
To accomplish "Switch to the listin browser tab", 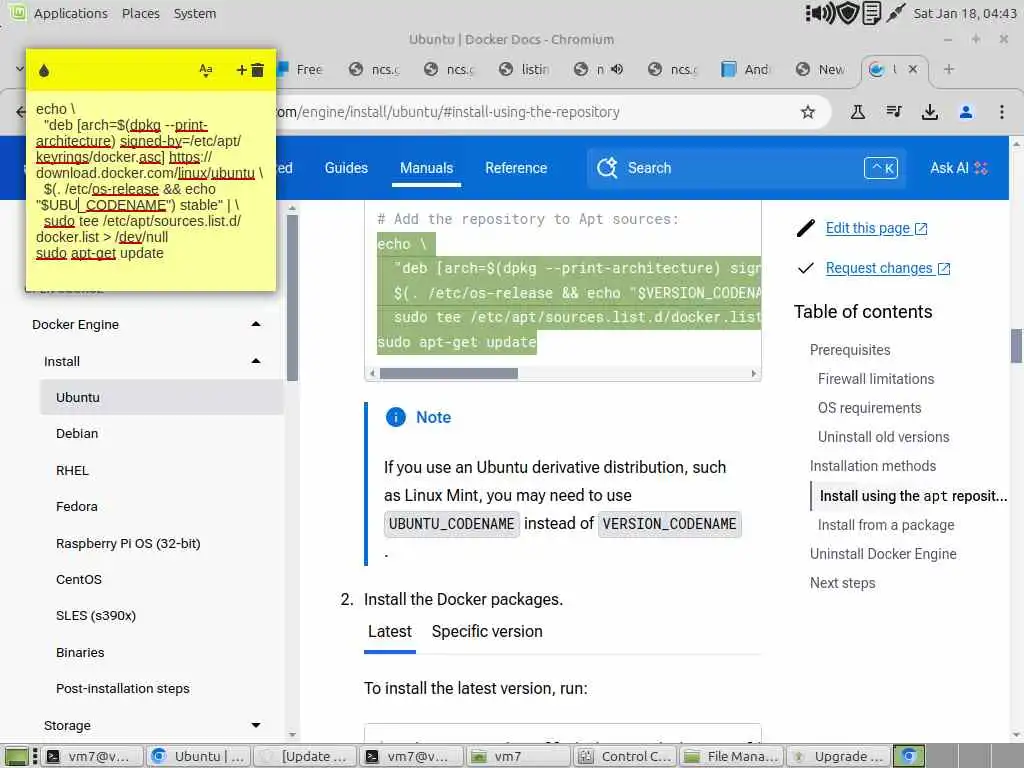I will coord(524,69).
